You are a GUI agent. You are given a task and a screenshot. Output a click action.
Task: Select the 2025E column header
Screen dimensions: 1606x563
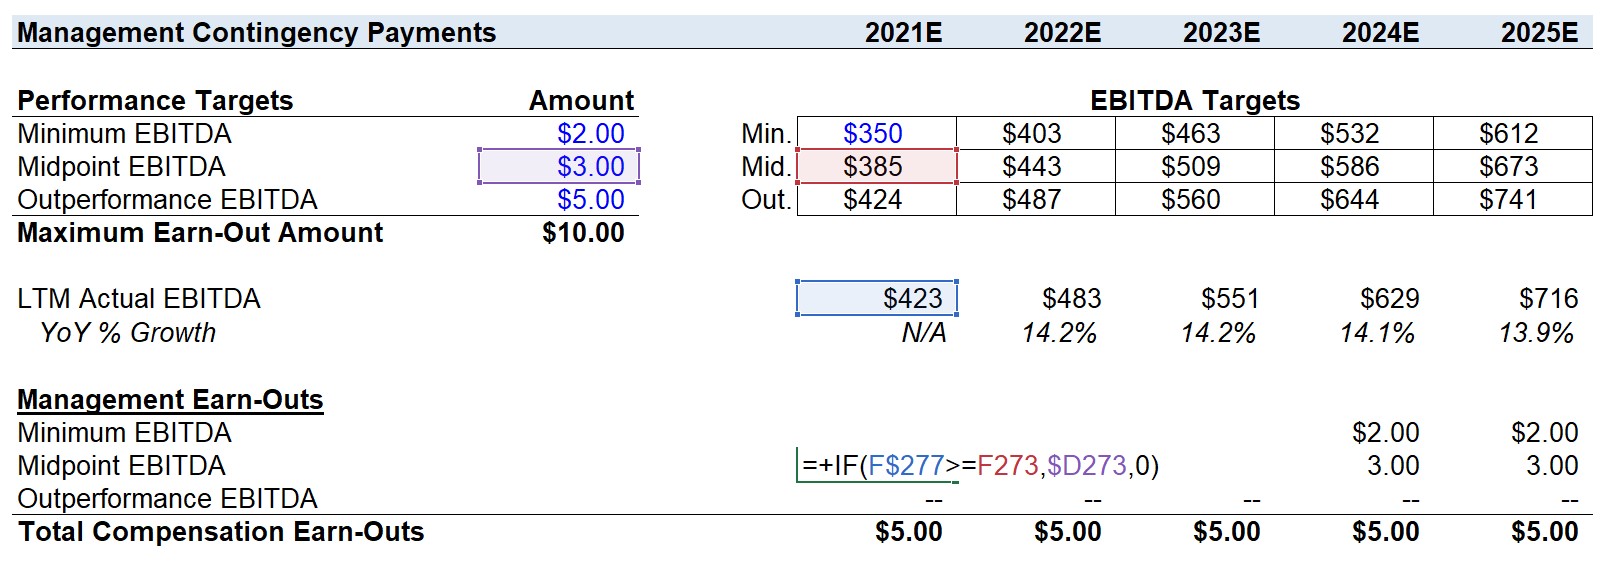pos(1539,32)
